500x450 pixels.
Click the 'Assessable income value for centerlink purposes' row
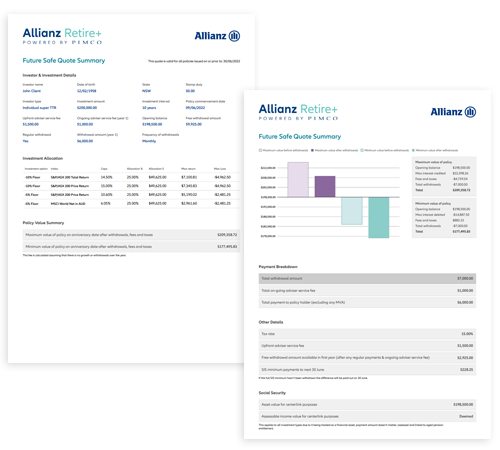pos(367,416)
